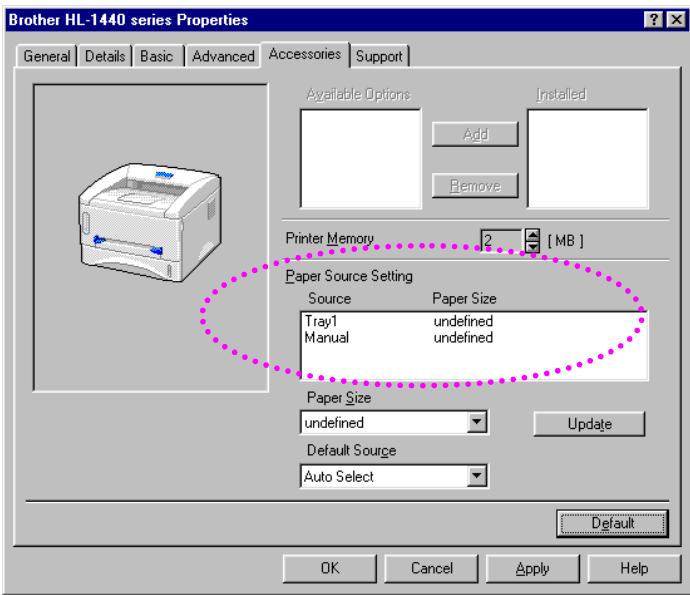Screen dimensions: 690x595
Task: Click the Paper Size combo box text undefined
Action: [334, 422]
